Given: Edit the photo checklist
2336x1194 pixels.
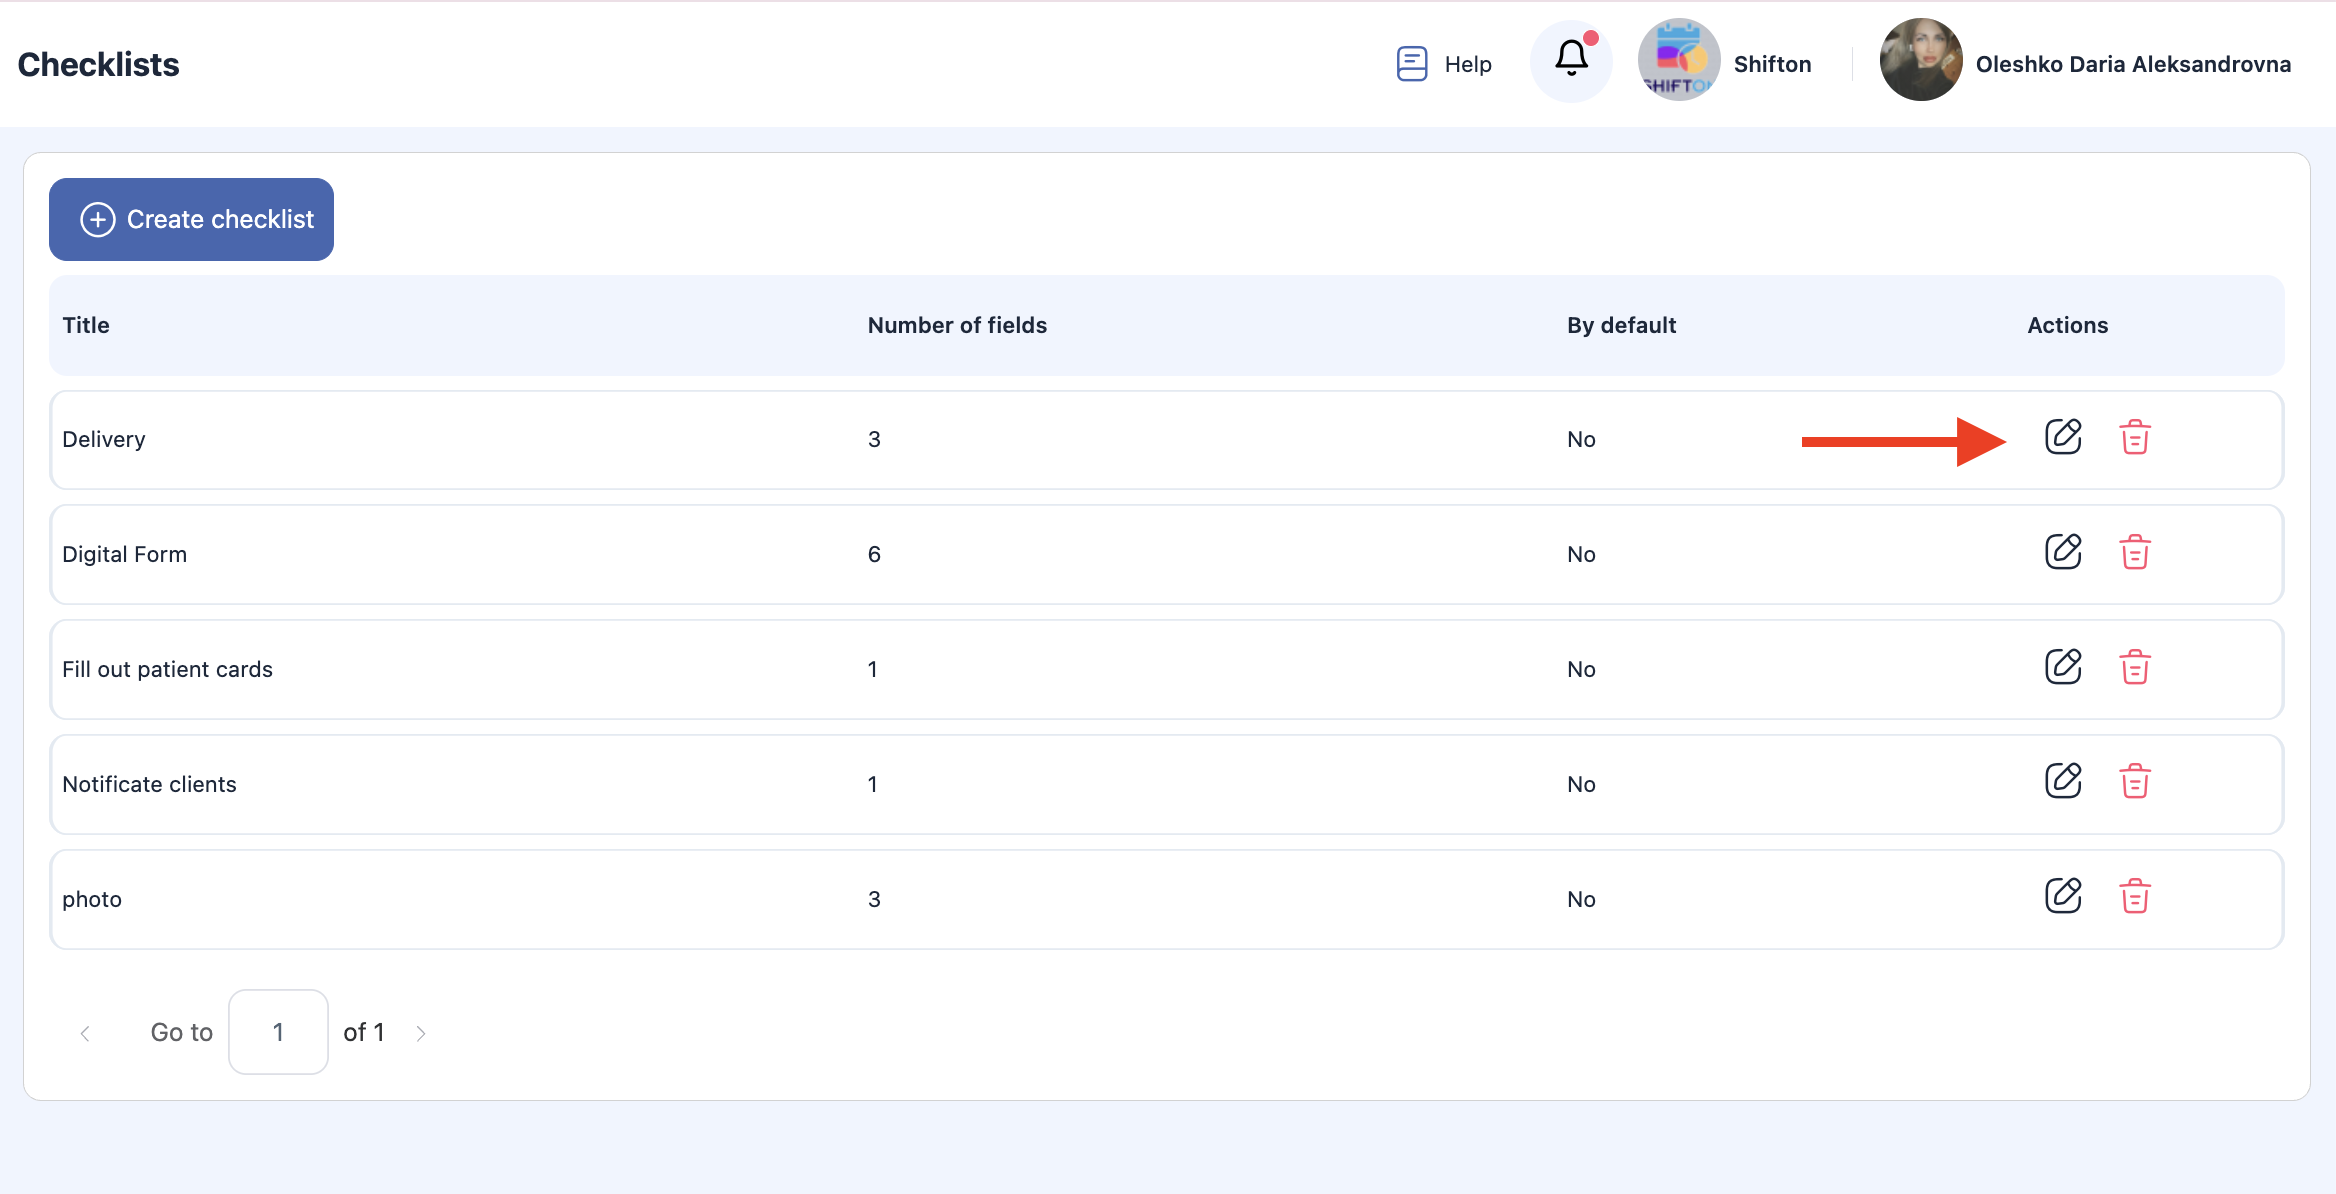Looking at the screenshot, I should [x=2063, y=896].
